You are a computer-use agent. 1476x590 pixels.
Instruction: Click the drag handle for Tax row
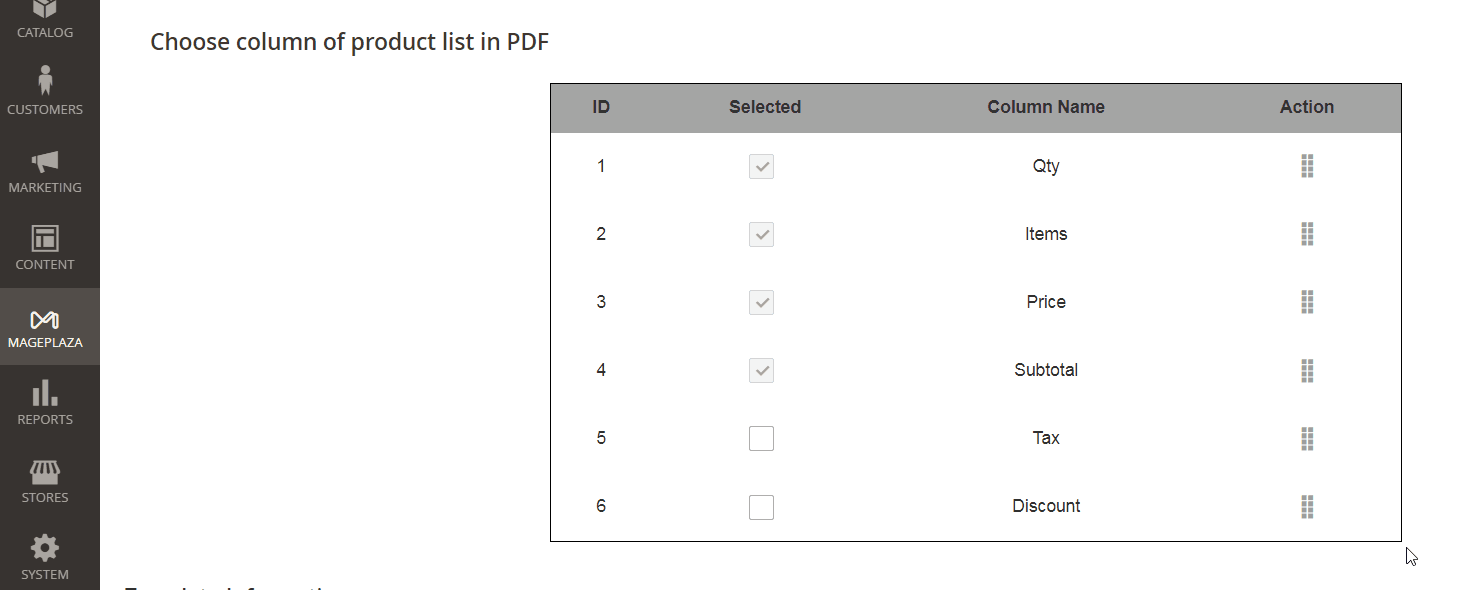point(1307,438)
